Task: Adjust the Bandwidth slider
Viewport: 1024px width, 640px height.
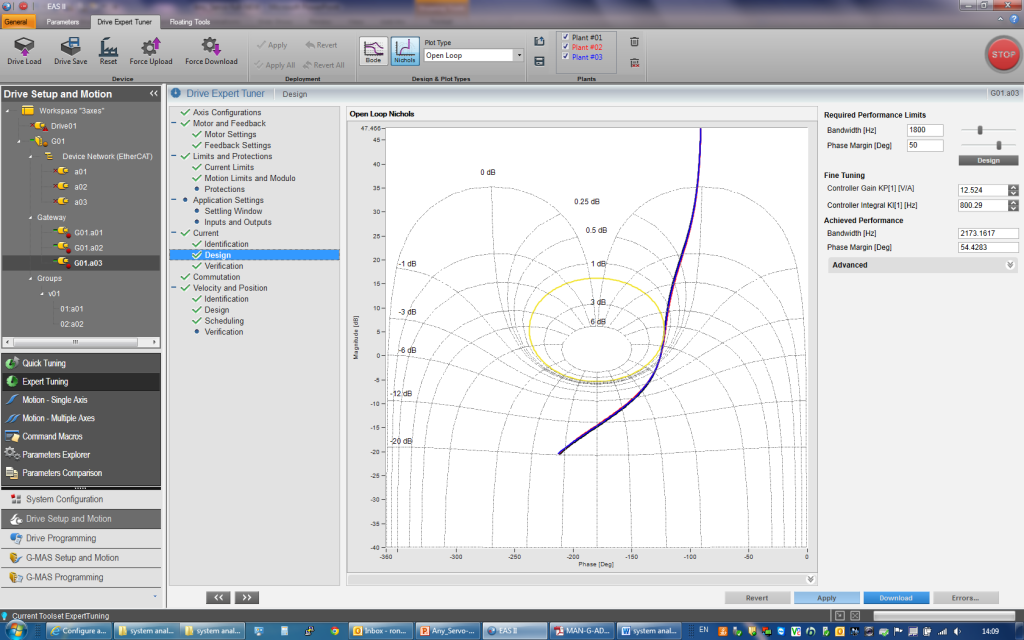Action: point(981,130)
